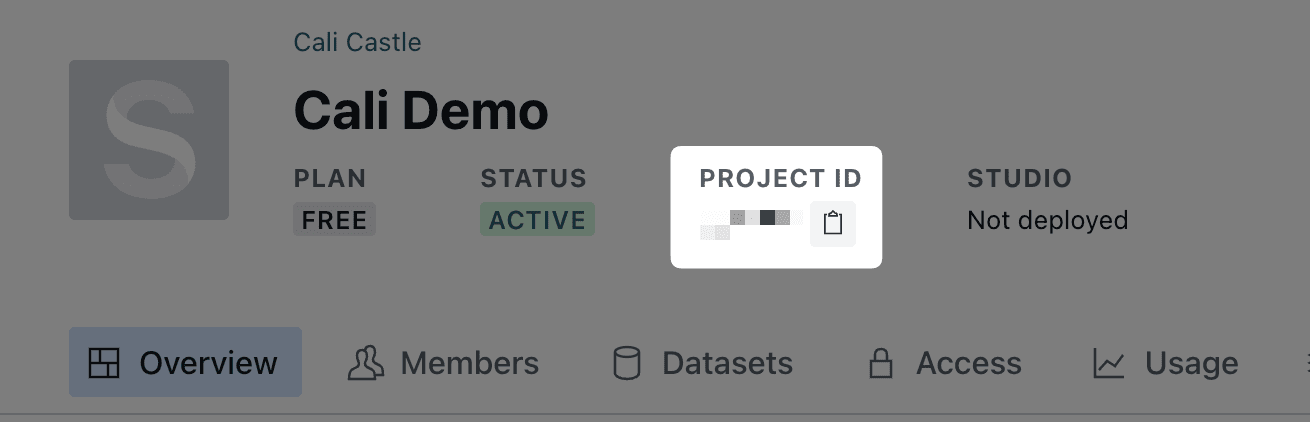Viewport: 1310px width, 422px height.
Task: Click the STUDIO heading label
Action: point(1019,179)
